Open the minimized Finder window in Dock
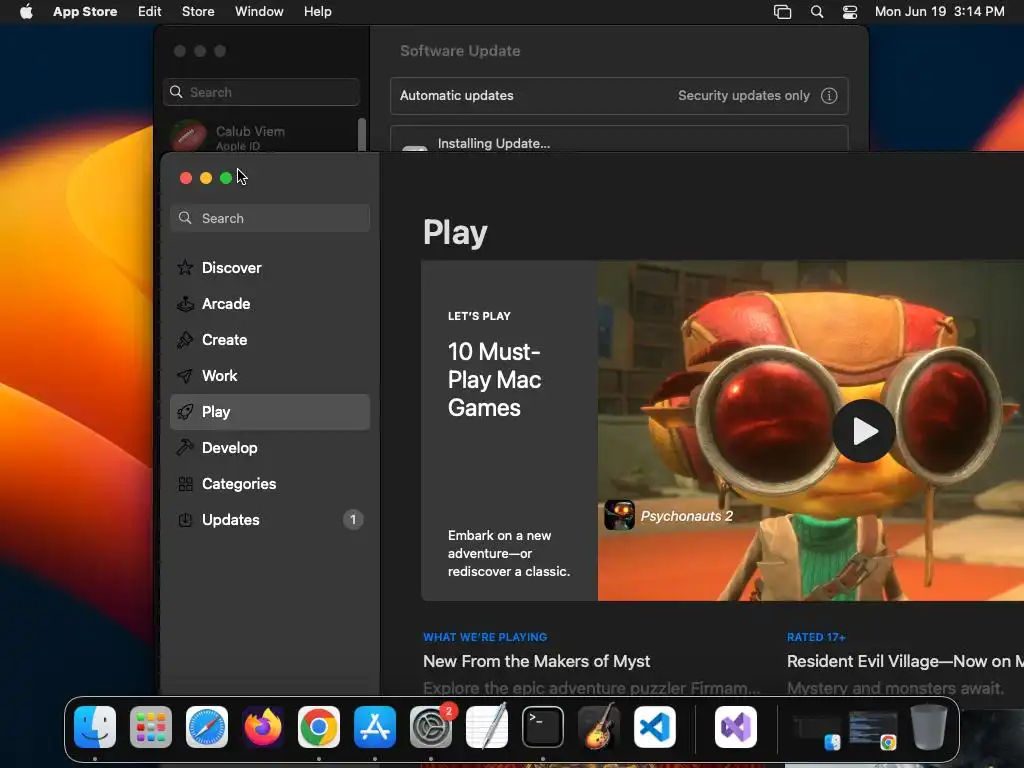 (x=816, y=731)
